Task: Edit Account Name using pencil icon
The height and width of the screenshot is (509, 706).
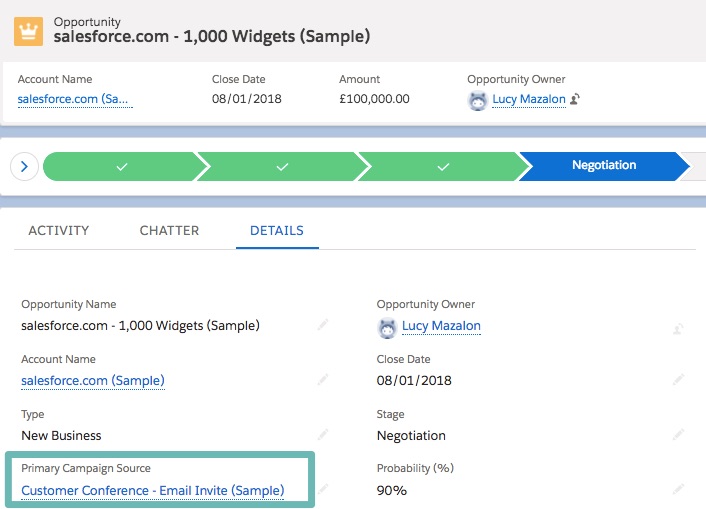Action: click(x=323, y=380)
